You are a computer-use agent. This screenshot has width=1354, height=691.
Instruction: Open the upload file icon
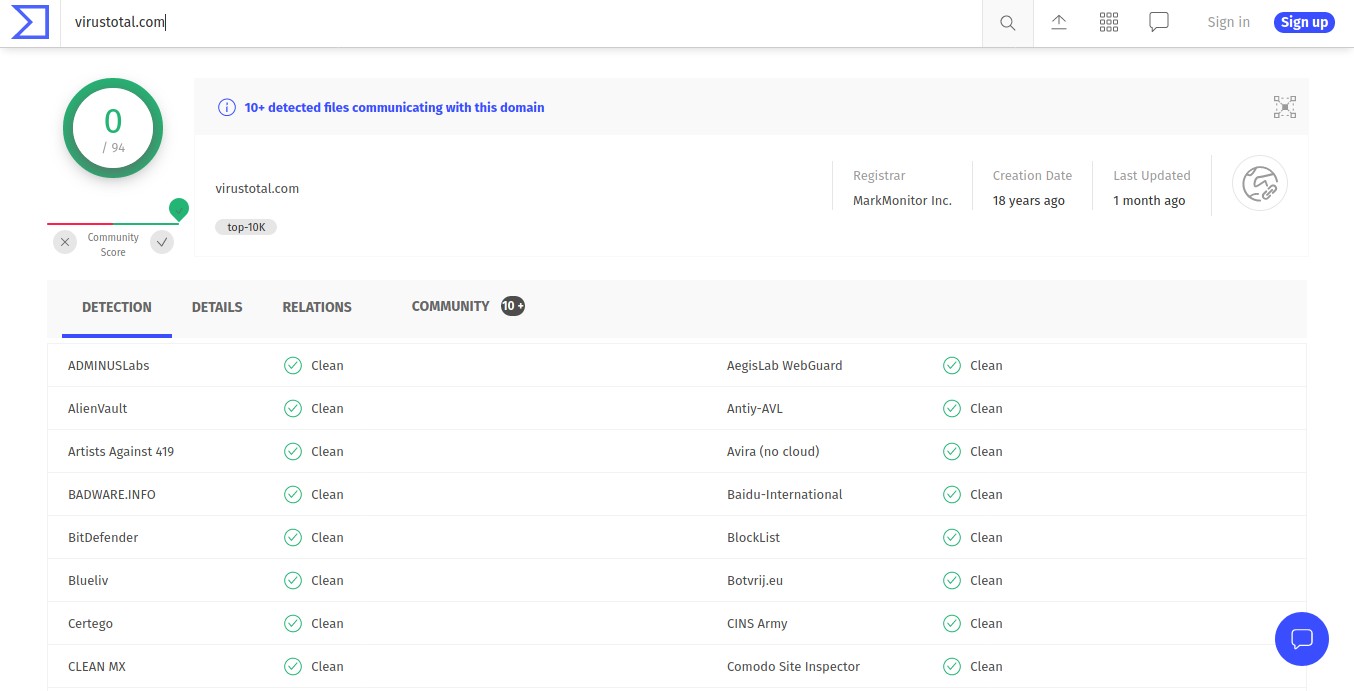pos(1059,22)
